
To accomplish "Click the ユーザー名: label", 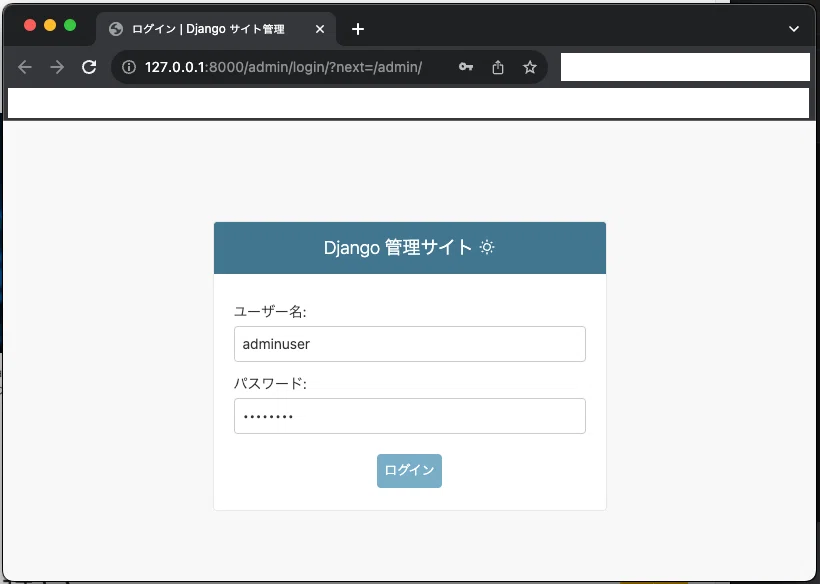I will coord(270,312).
